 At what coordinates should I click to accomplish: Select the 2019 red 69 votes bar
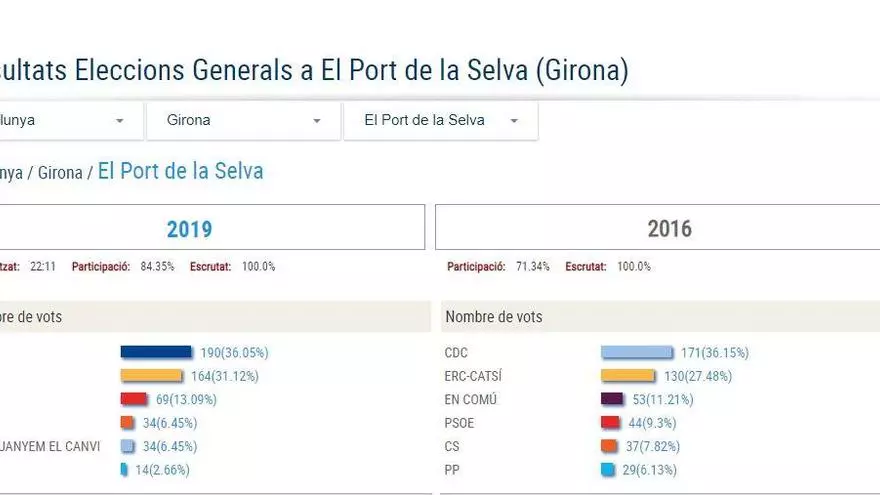pyautogui.click(x=134, y=399)
